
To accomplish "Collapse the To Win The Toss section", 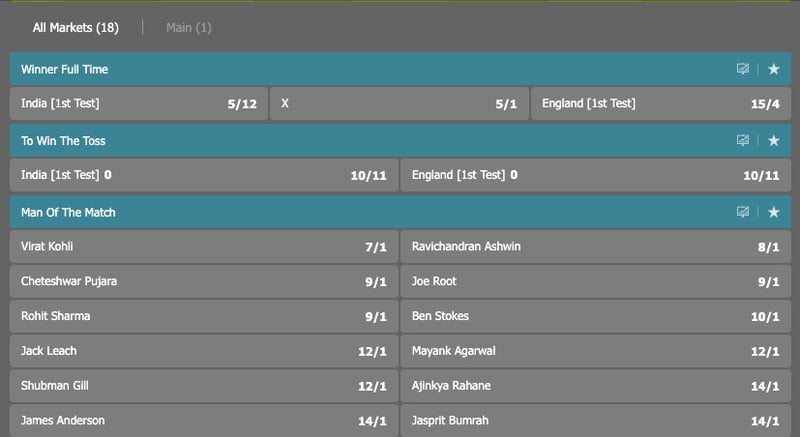I will [63, 141].
